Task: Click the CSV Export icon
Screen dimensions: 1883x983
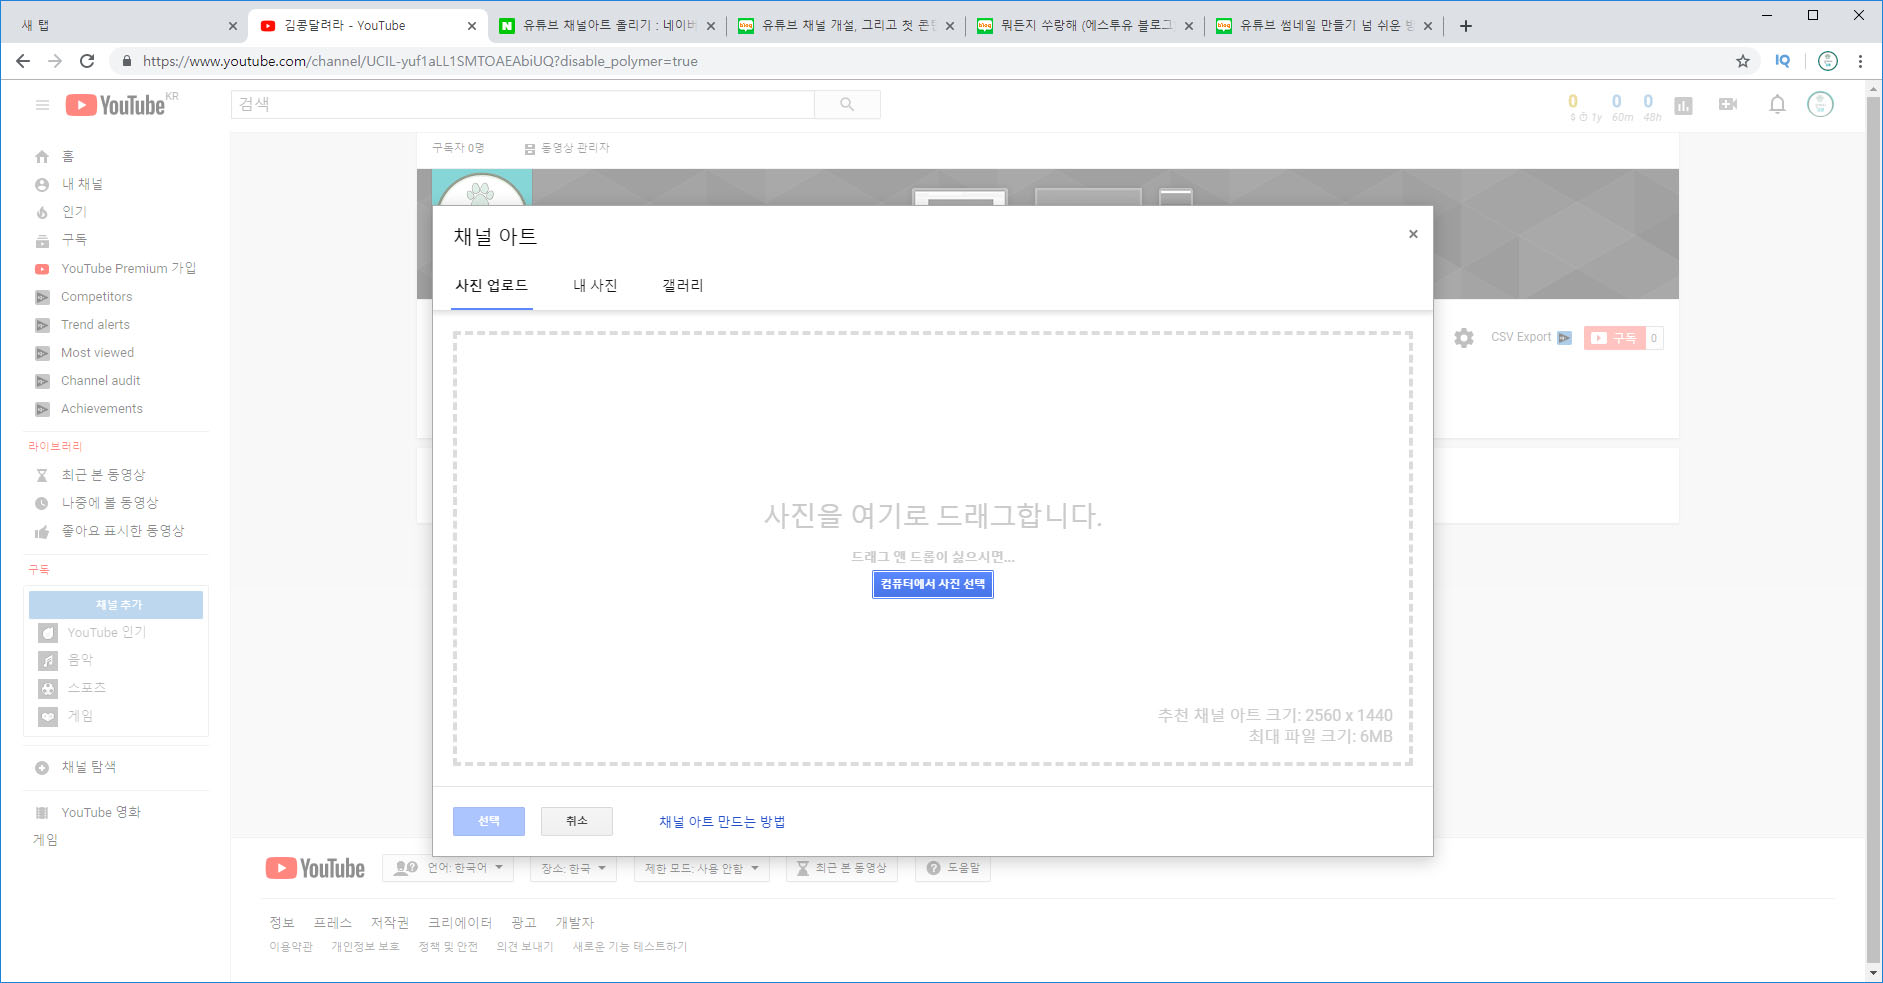Action: 1565,338
